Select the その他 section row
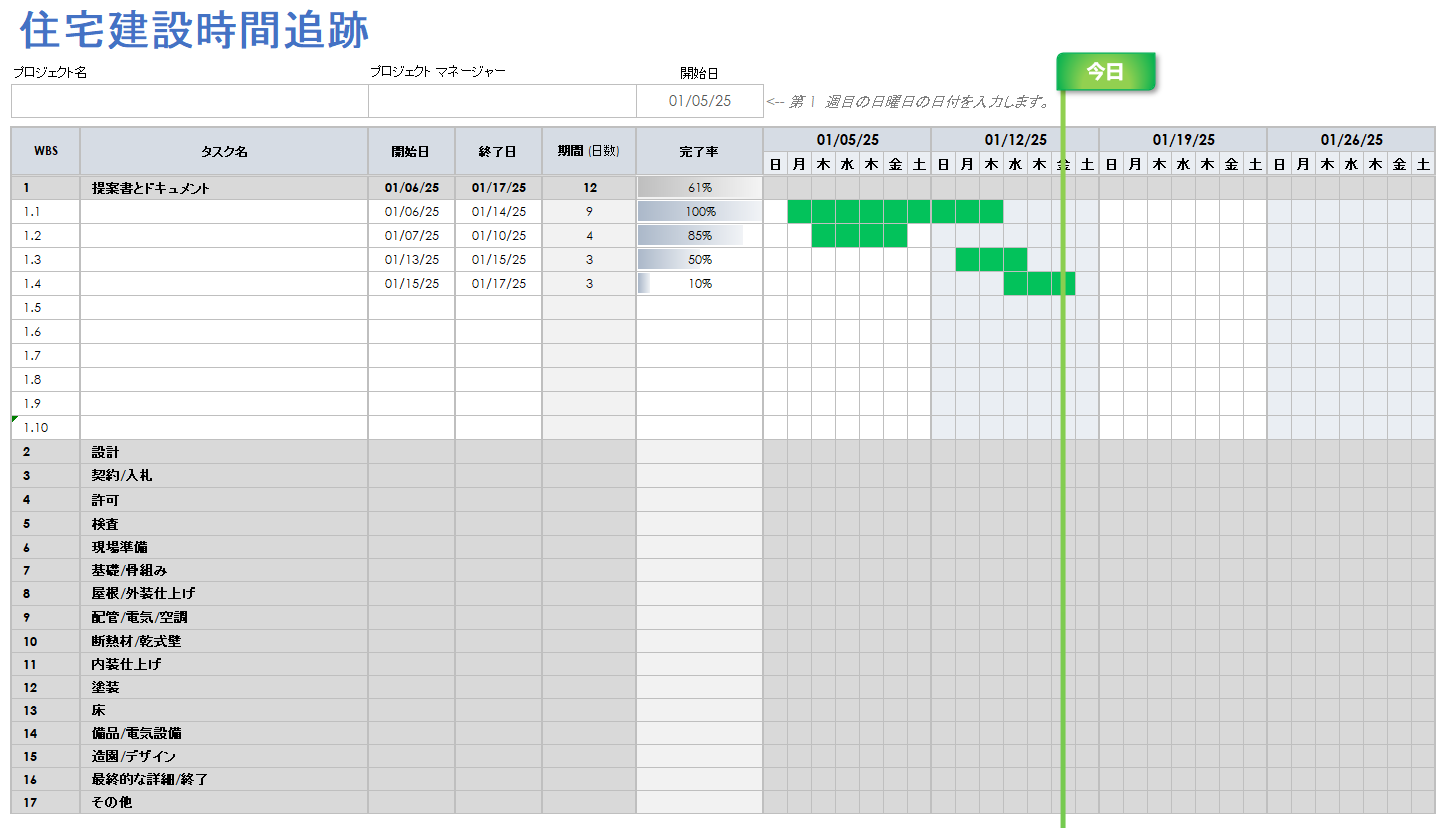The height and width of the screenshot is (828, 1436). point(723,802)
